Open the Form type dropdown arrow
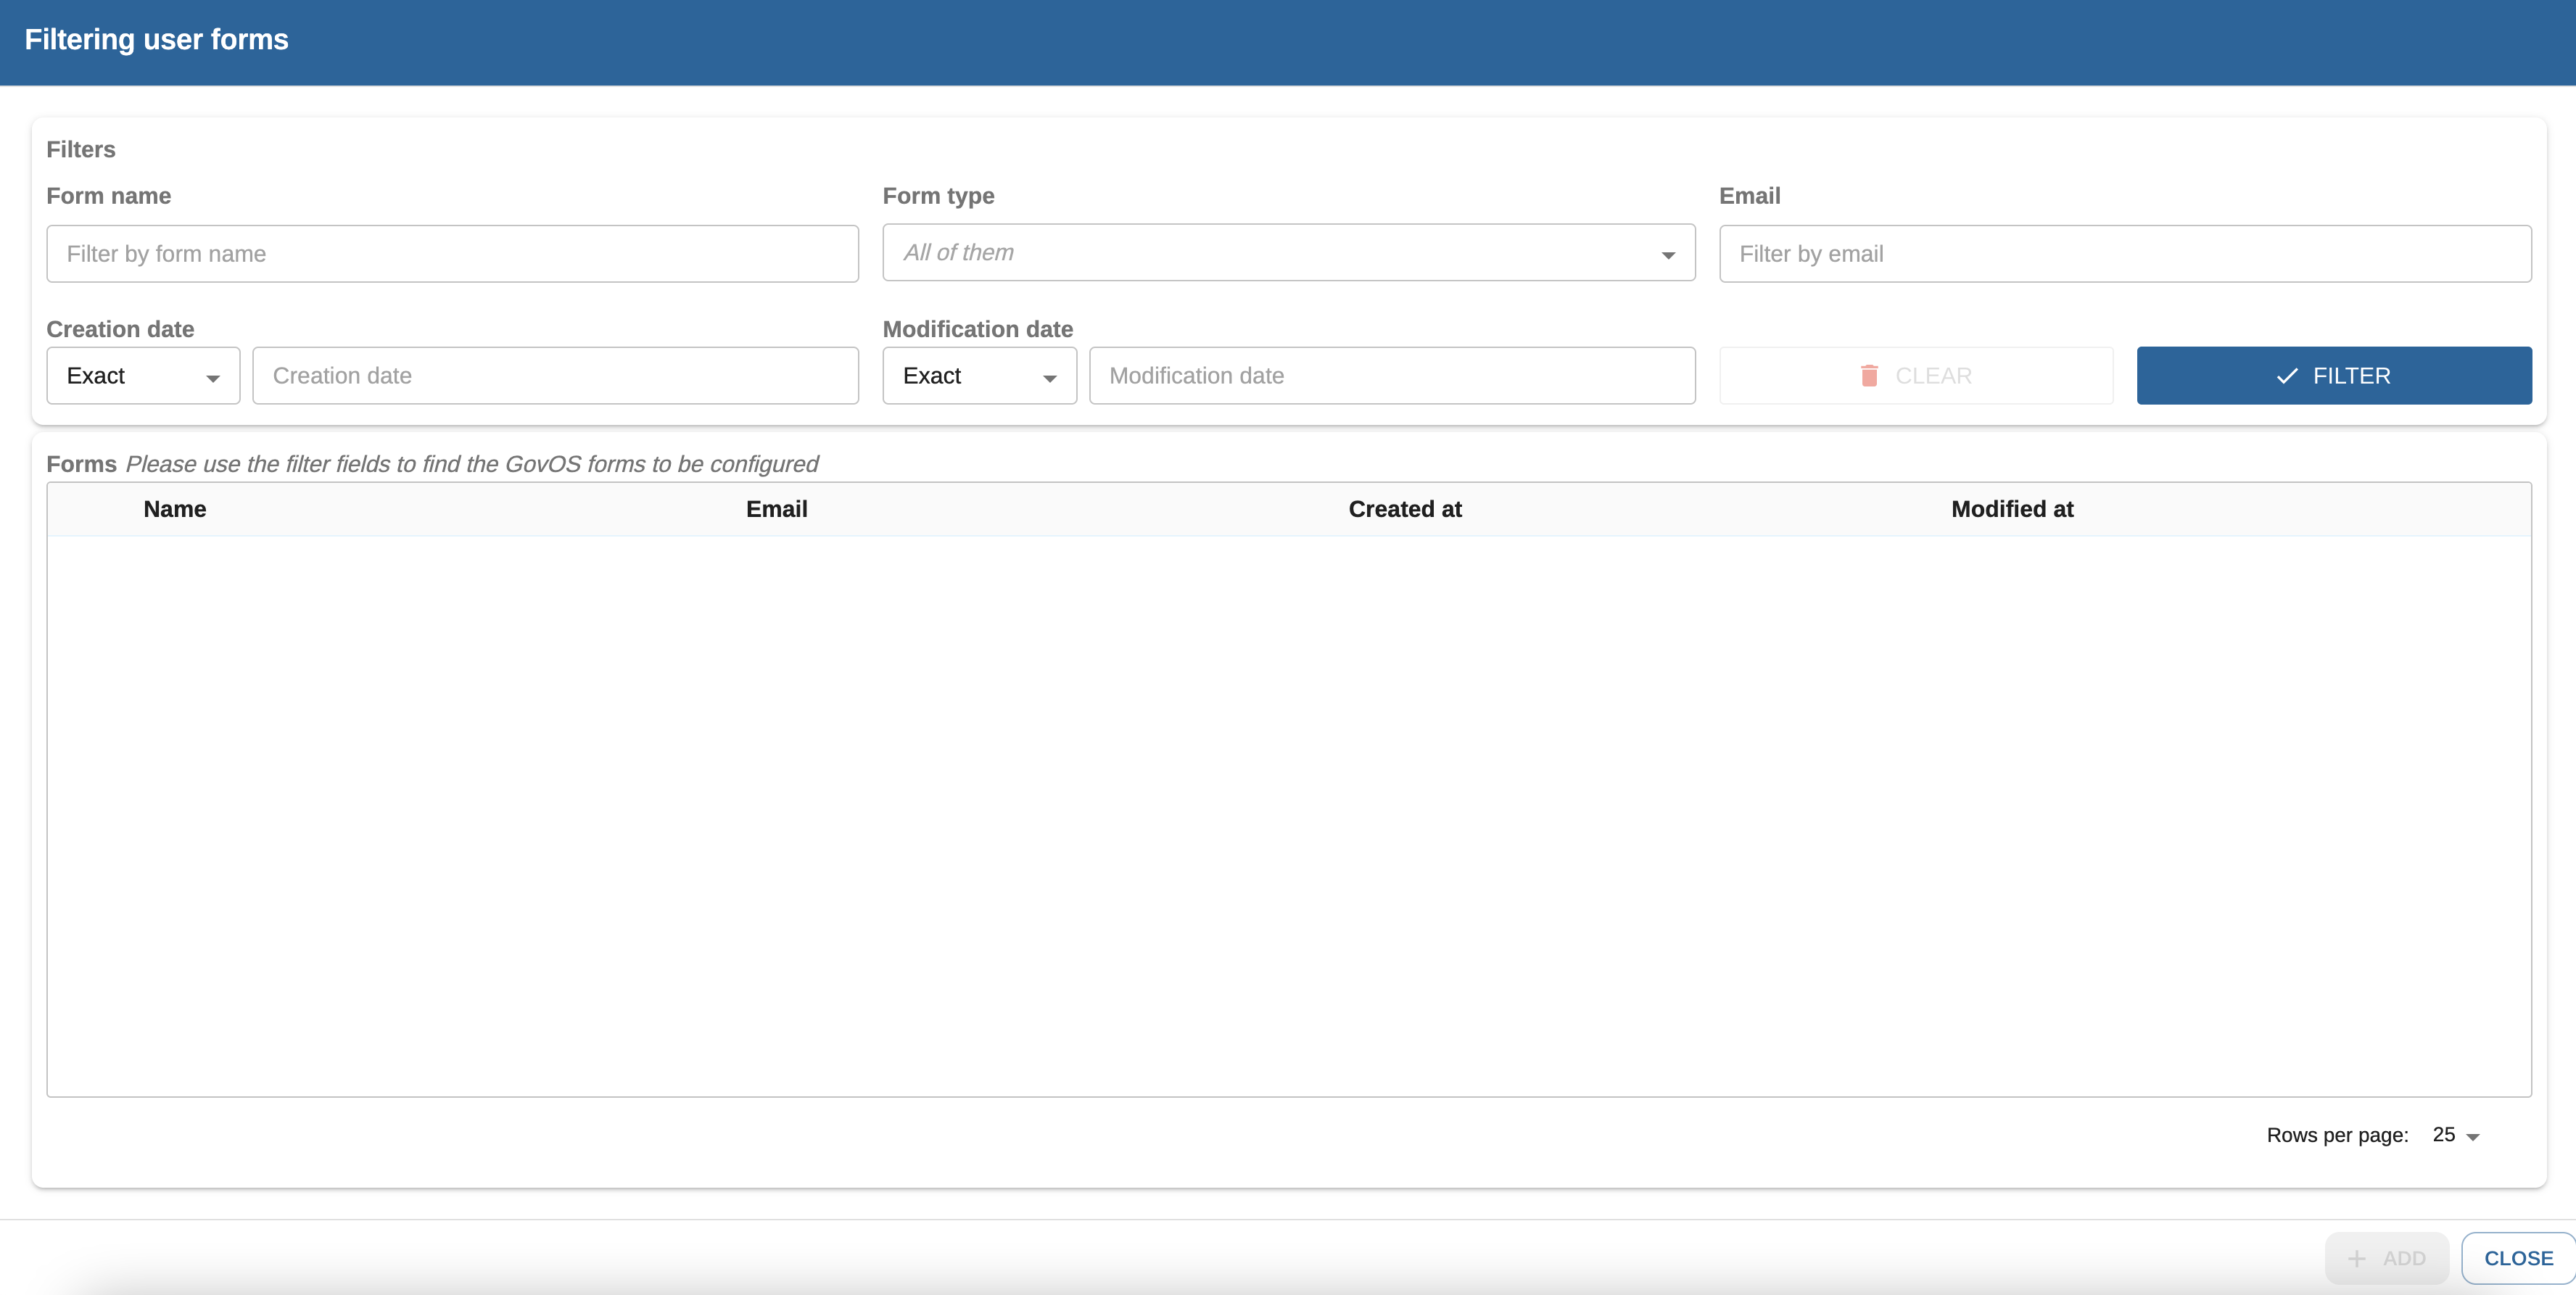Screen dimensions: 2576x1295 pos(1667,255)
